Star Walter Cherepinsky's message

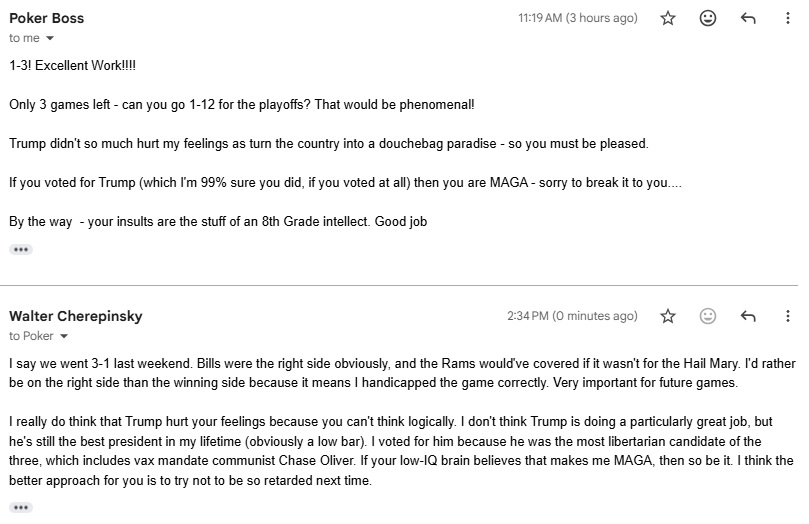(669, 316)
